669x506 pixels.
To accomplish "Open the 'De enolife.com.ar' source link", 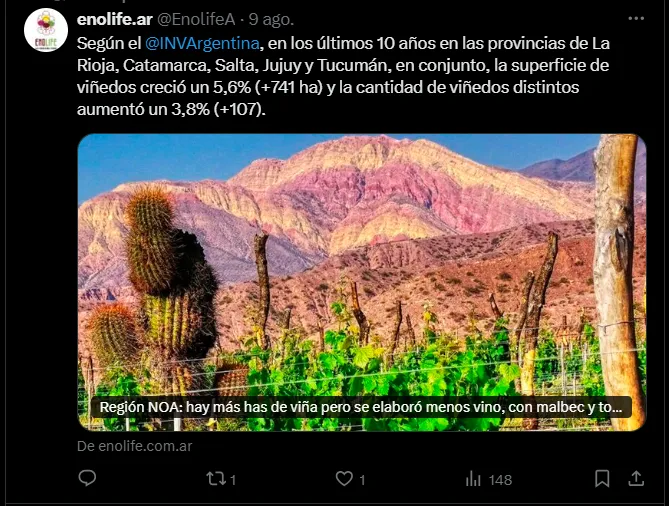I will (134, 446).
